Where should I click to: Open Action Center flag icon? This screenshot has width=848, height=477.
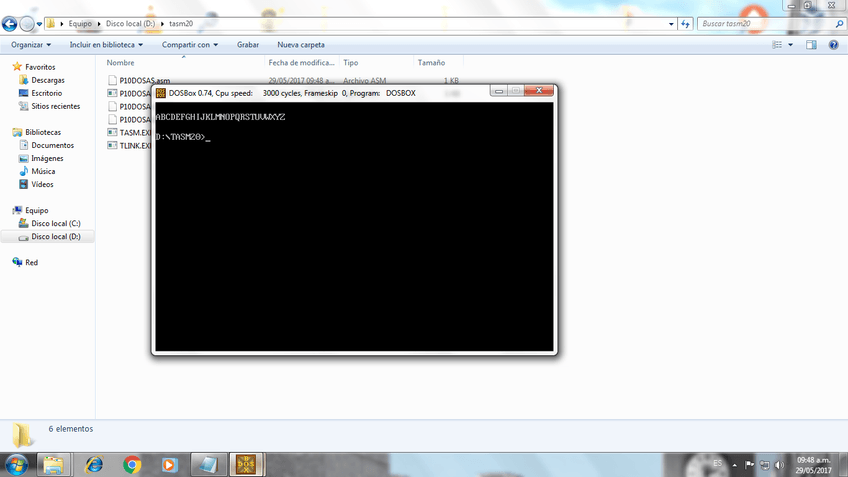(x=749, y=465)
